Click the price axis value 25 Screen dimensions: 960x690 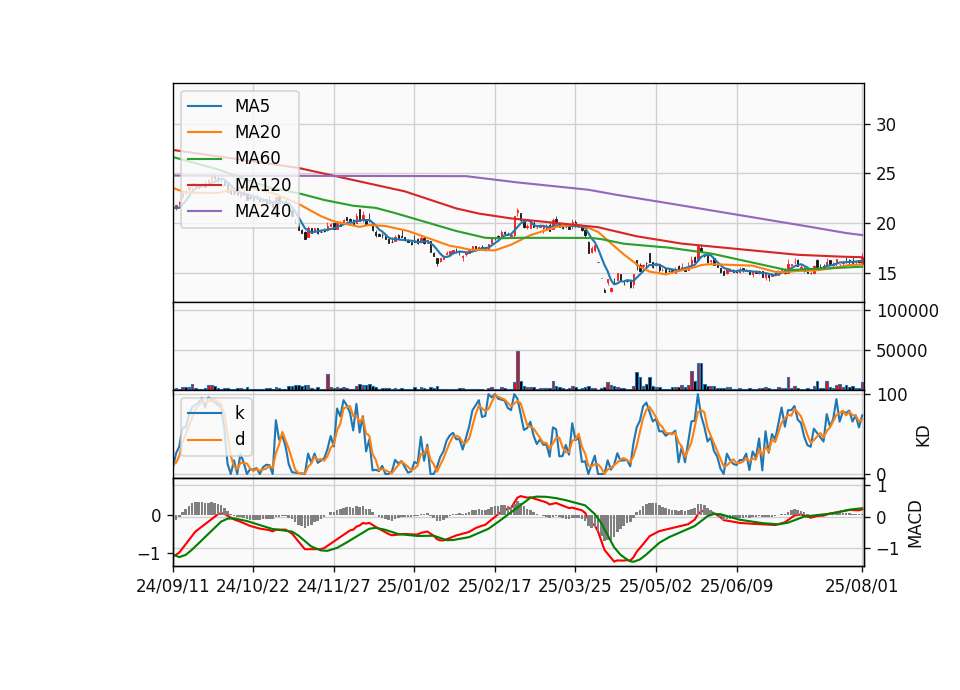886,174
